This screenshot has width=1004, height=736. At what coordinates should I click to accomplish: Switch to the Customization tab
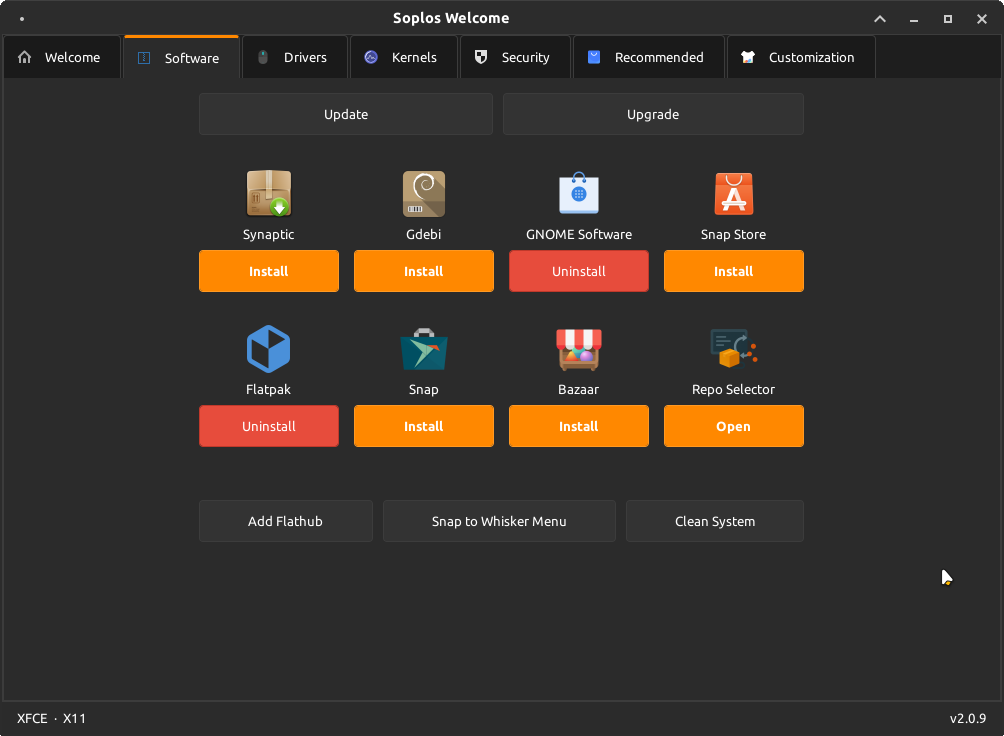[x=801, y=57]
